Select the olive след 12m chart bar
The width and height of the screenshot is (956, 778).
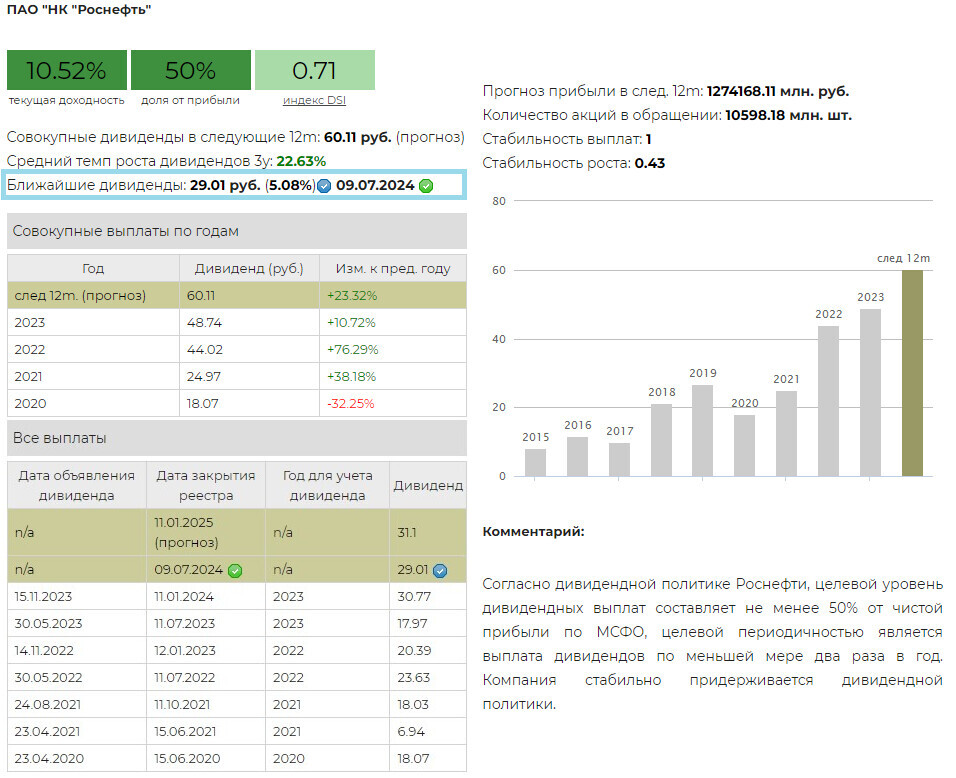coord(912,373)
